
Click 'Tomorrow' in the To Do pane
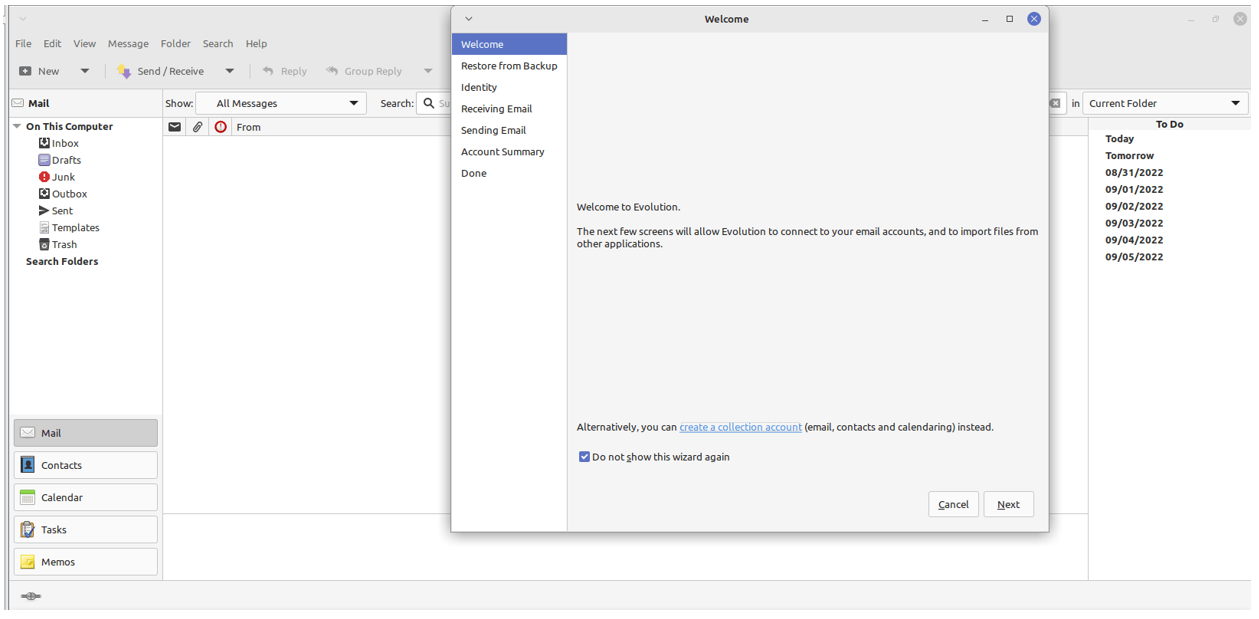click(x=1129, y=156)
